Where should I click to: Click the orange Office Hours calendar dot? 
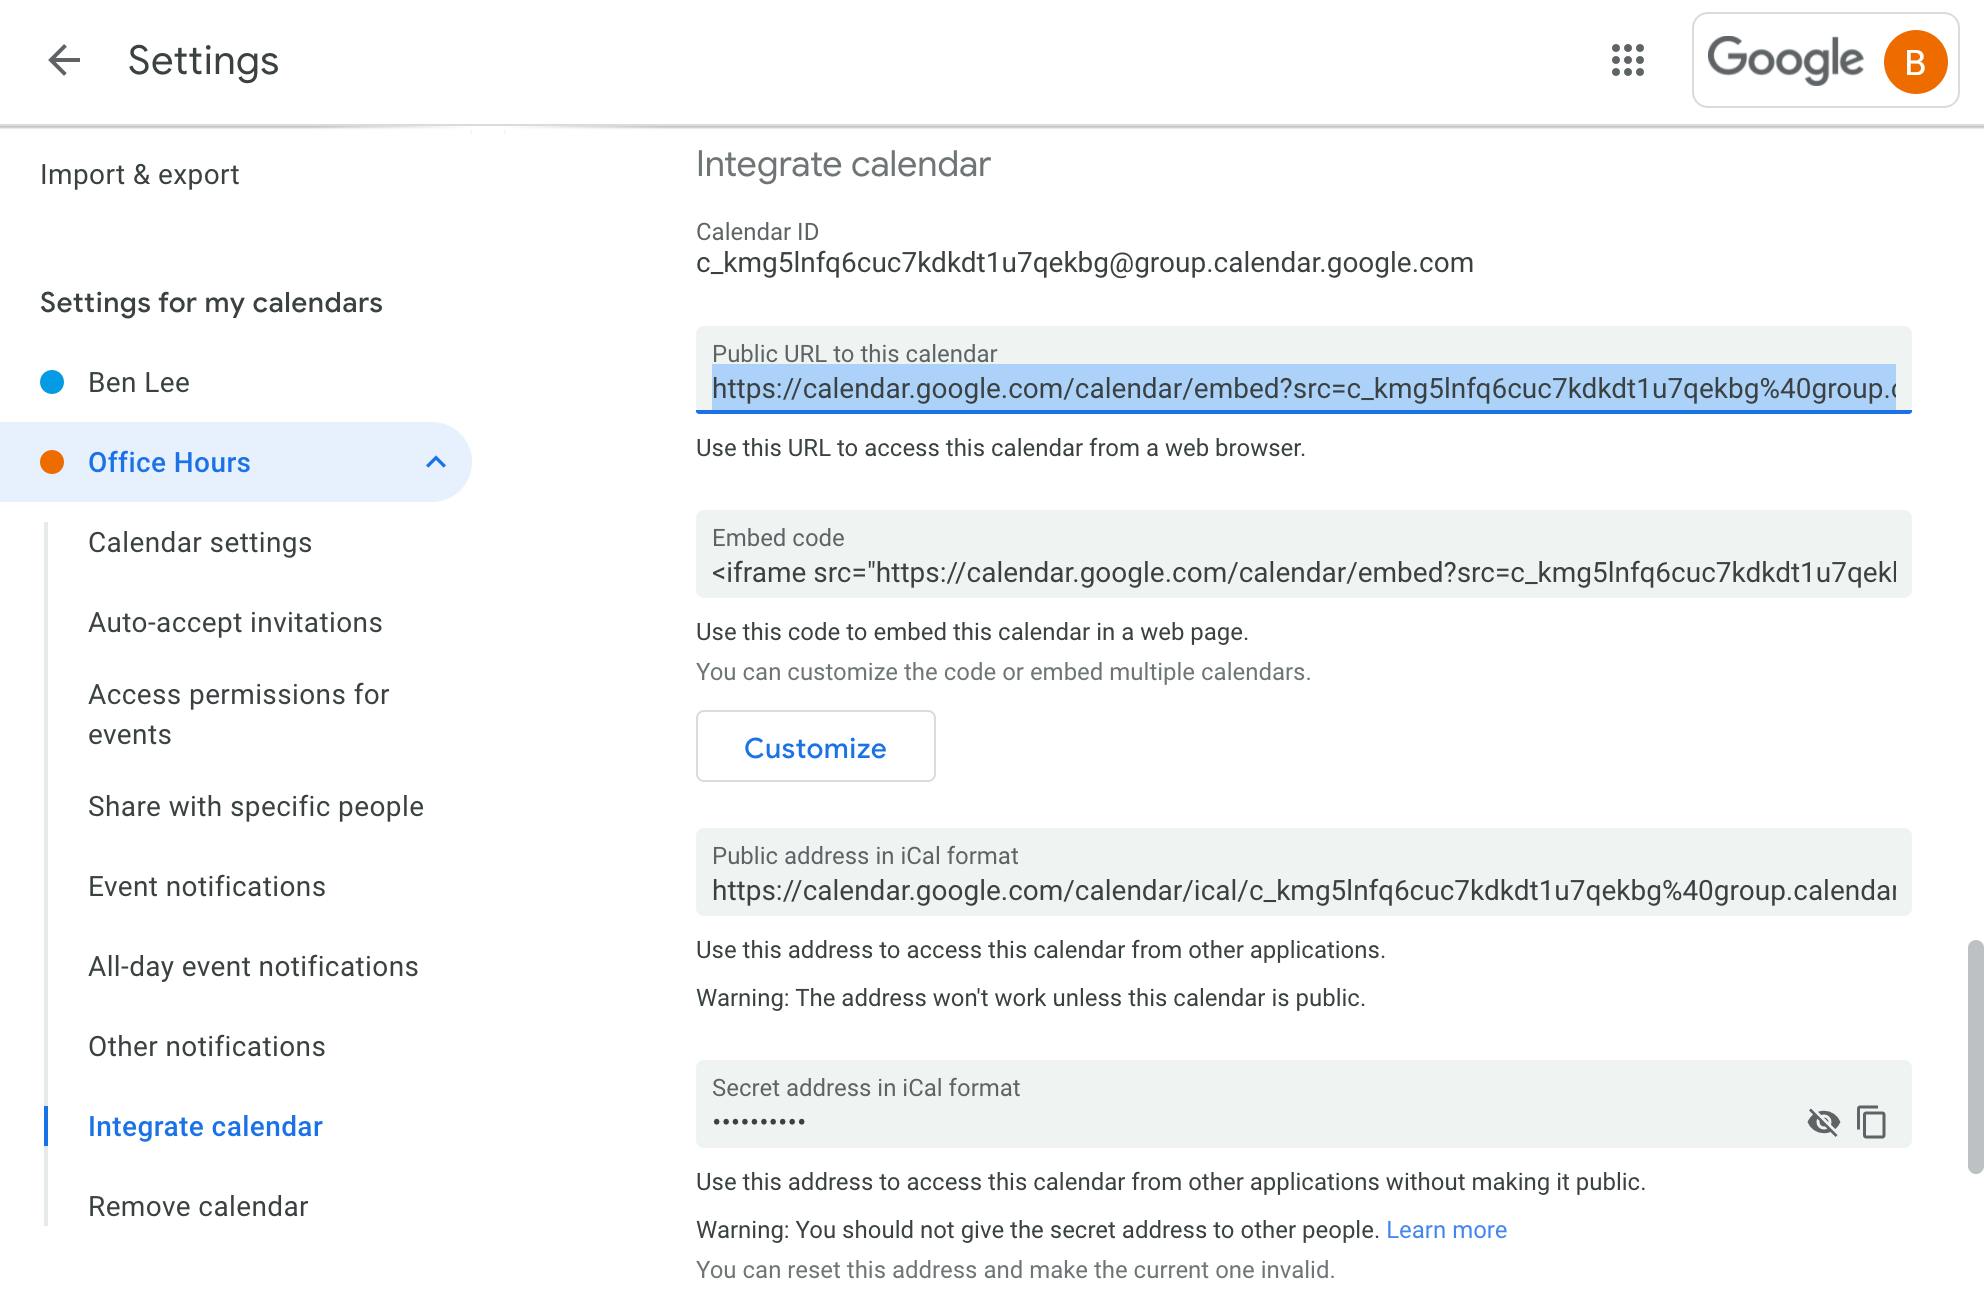click(52, 462)
